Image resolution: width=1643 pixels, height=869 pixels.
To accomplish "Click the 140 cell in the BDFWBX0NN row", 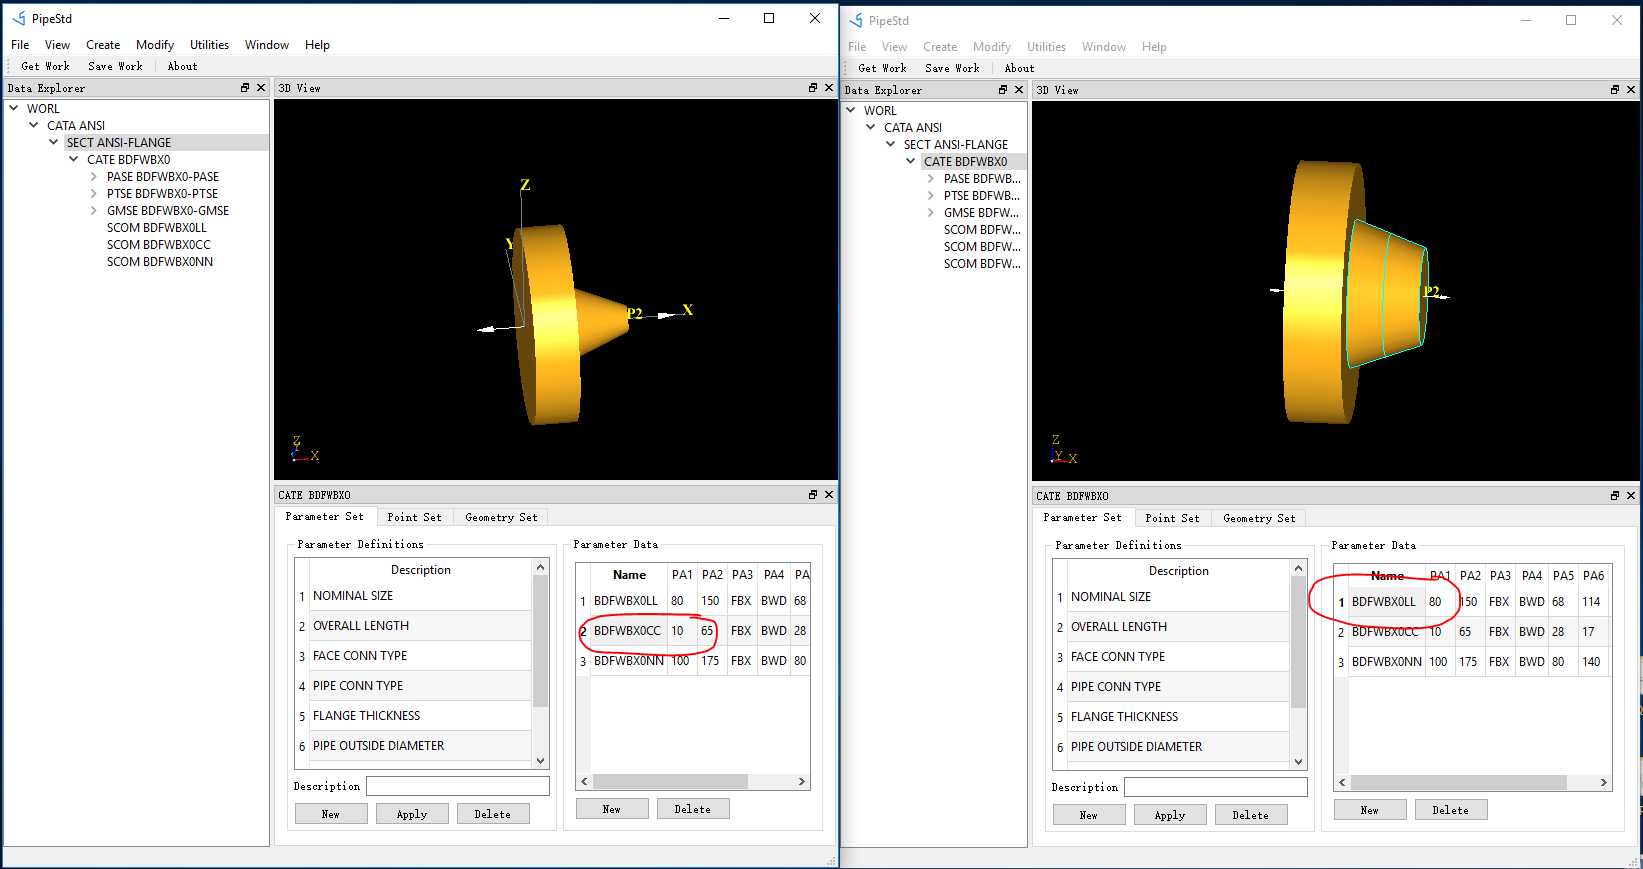I will click(1591, 662).
